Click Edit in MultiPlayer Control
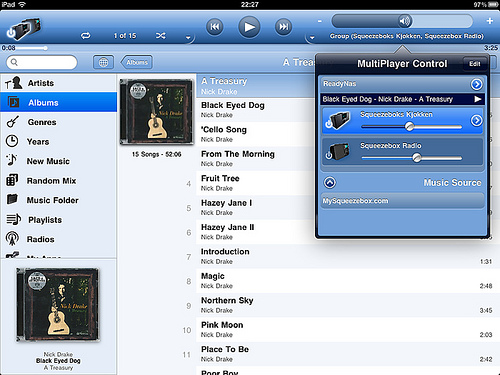 point(475,64)
